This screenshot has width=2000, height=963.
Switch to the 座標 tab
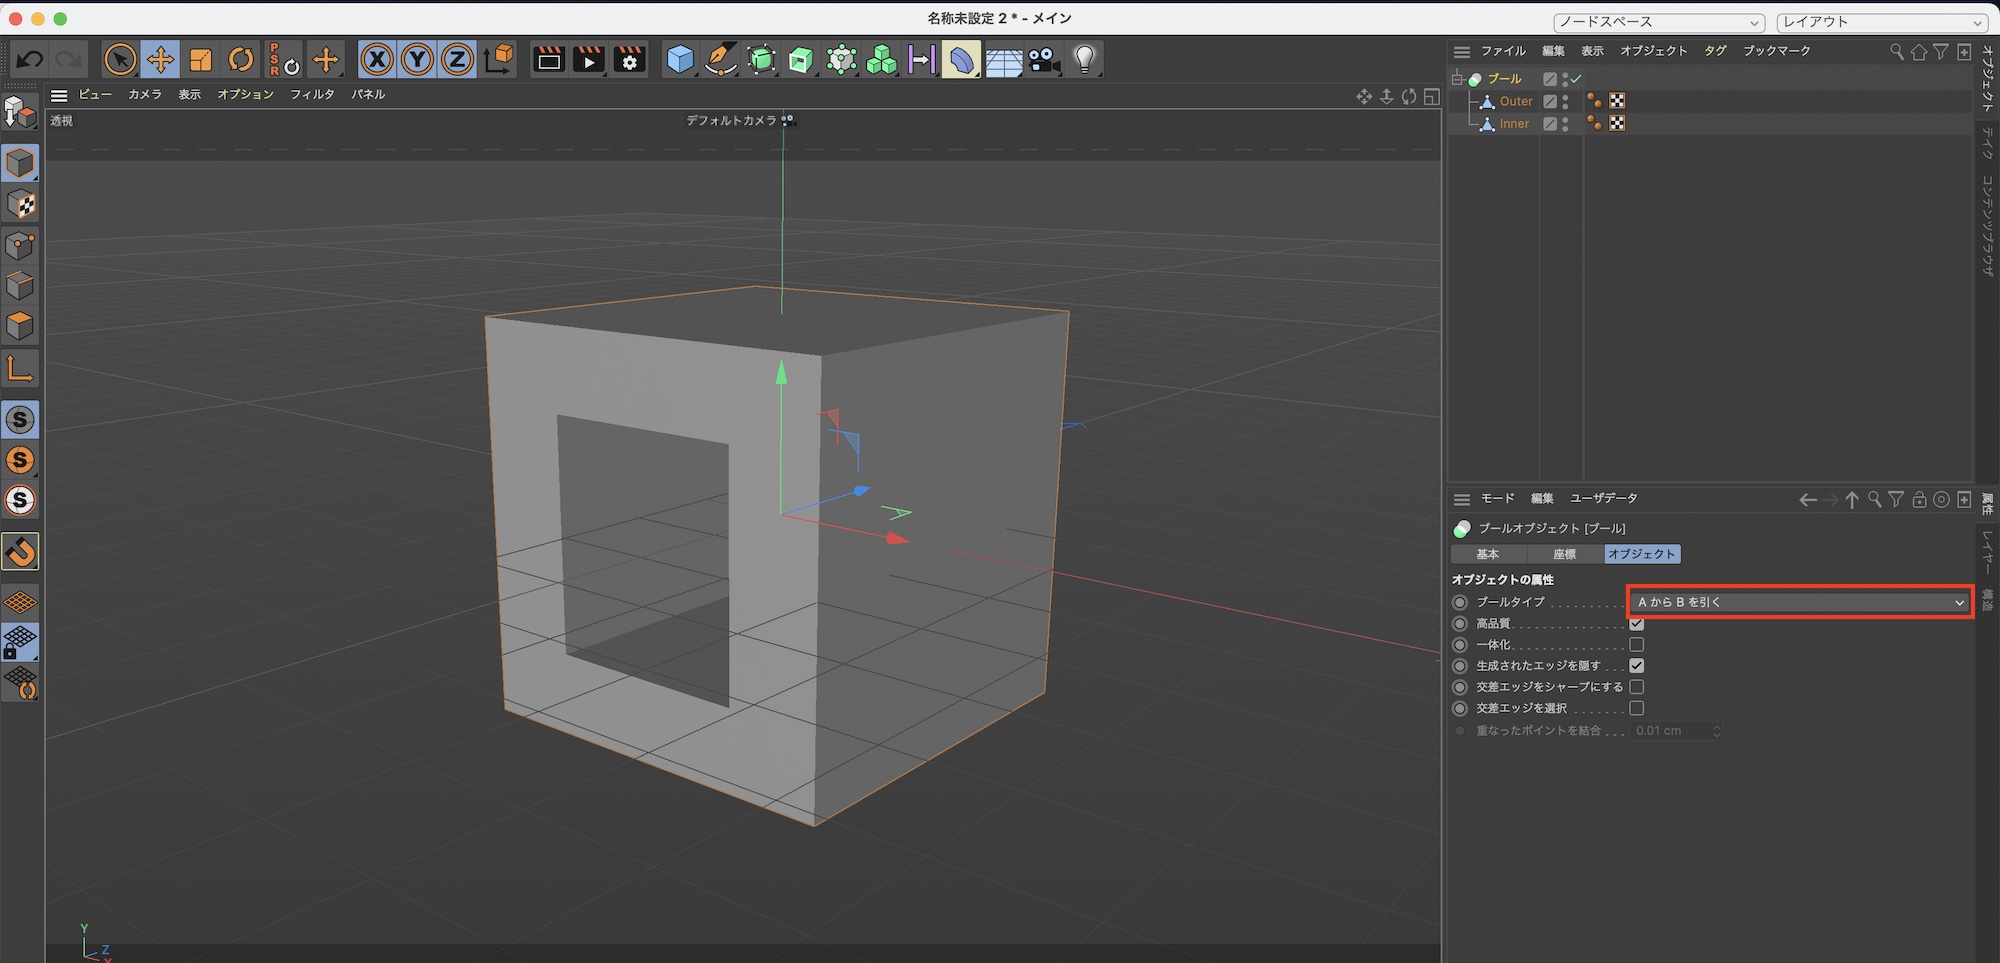1564,554
